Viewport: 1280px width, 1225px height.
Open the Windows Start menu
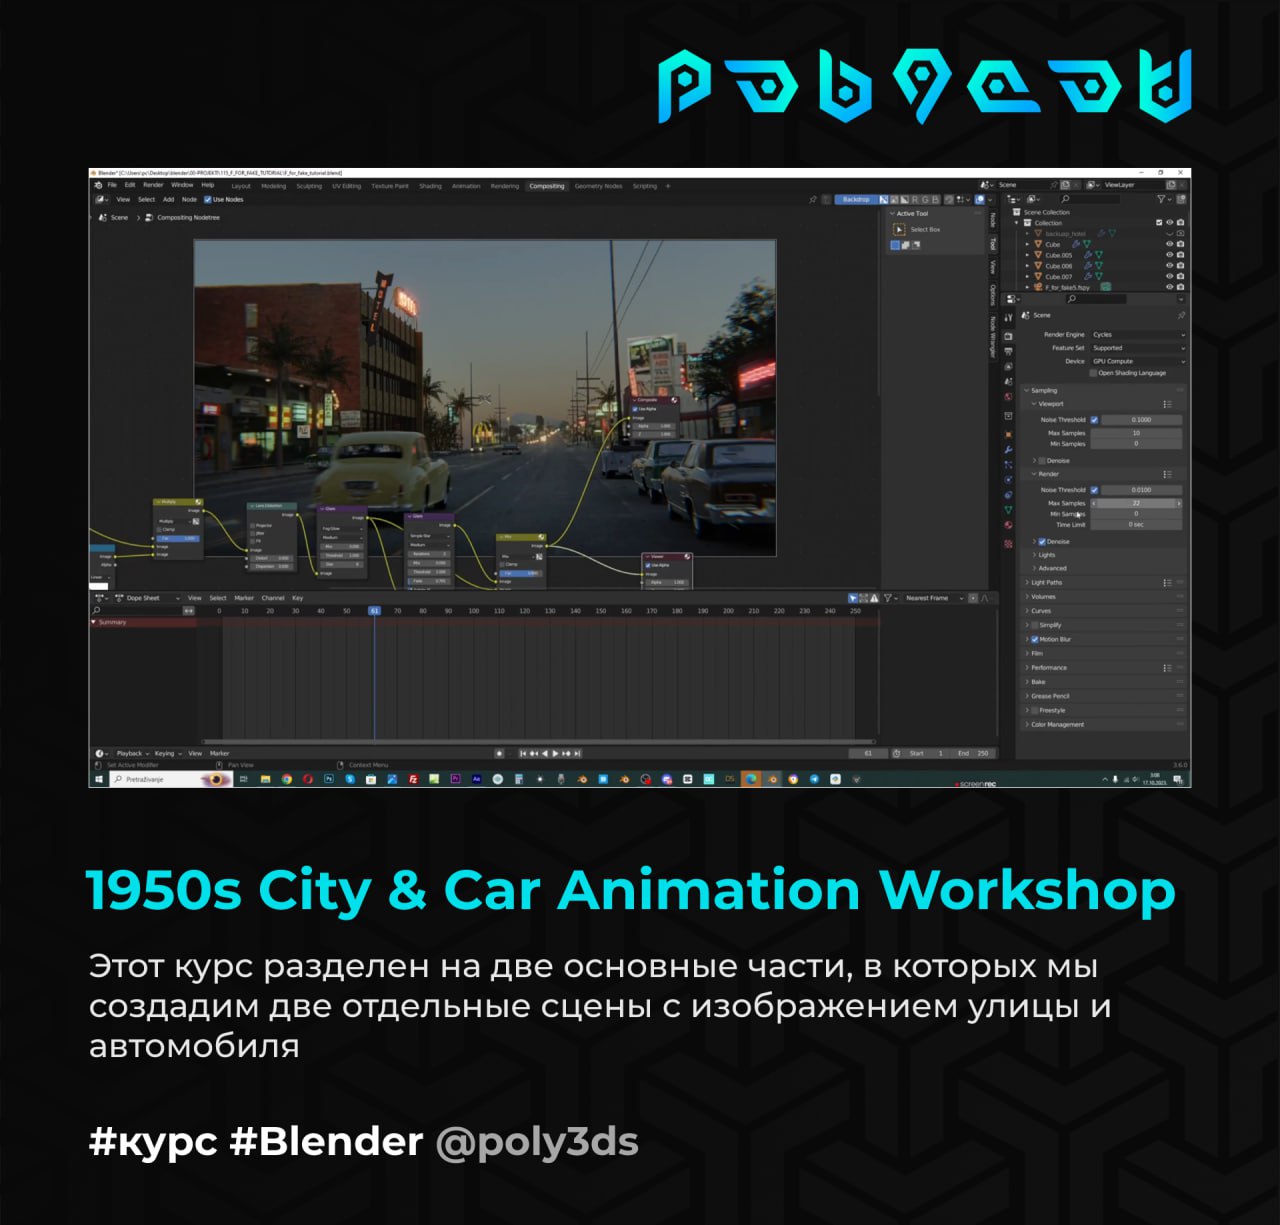(99, 779)
